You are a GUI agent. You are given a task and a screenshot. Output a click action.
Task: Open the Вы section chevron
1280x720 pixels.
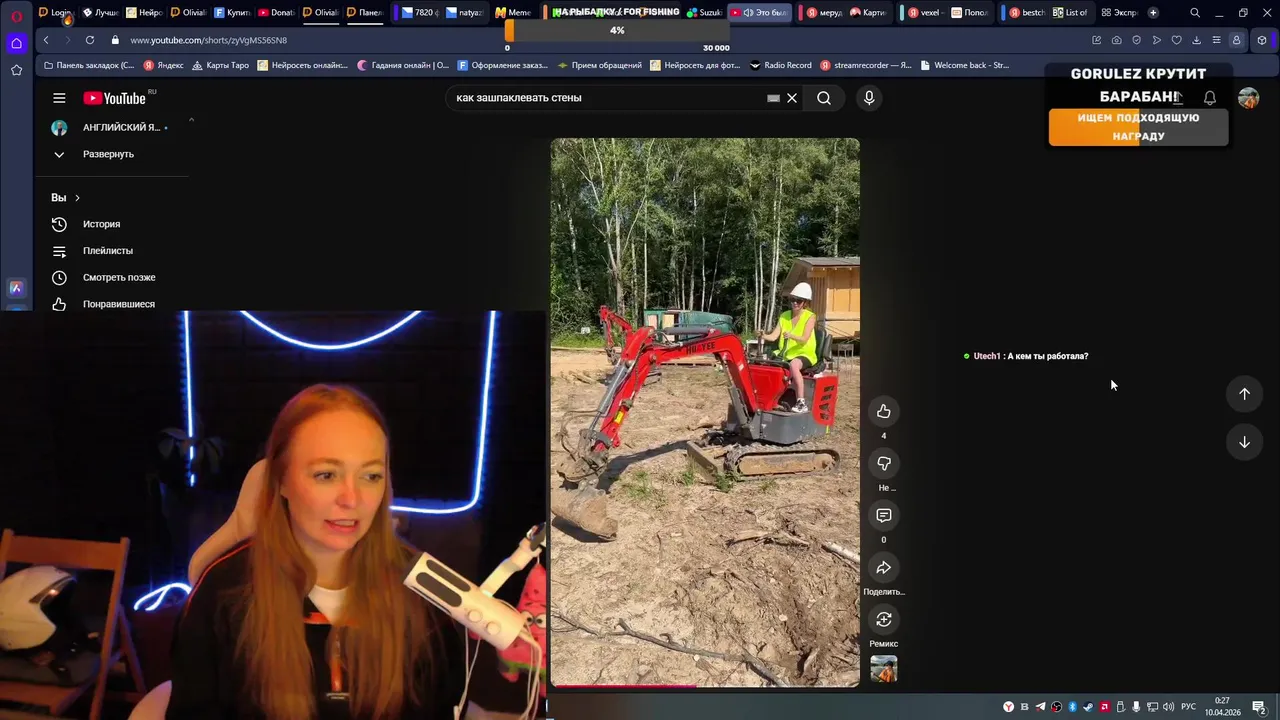coord(77,198)
